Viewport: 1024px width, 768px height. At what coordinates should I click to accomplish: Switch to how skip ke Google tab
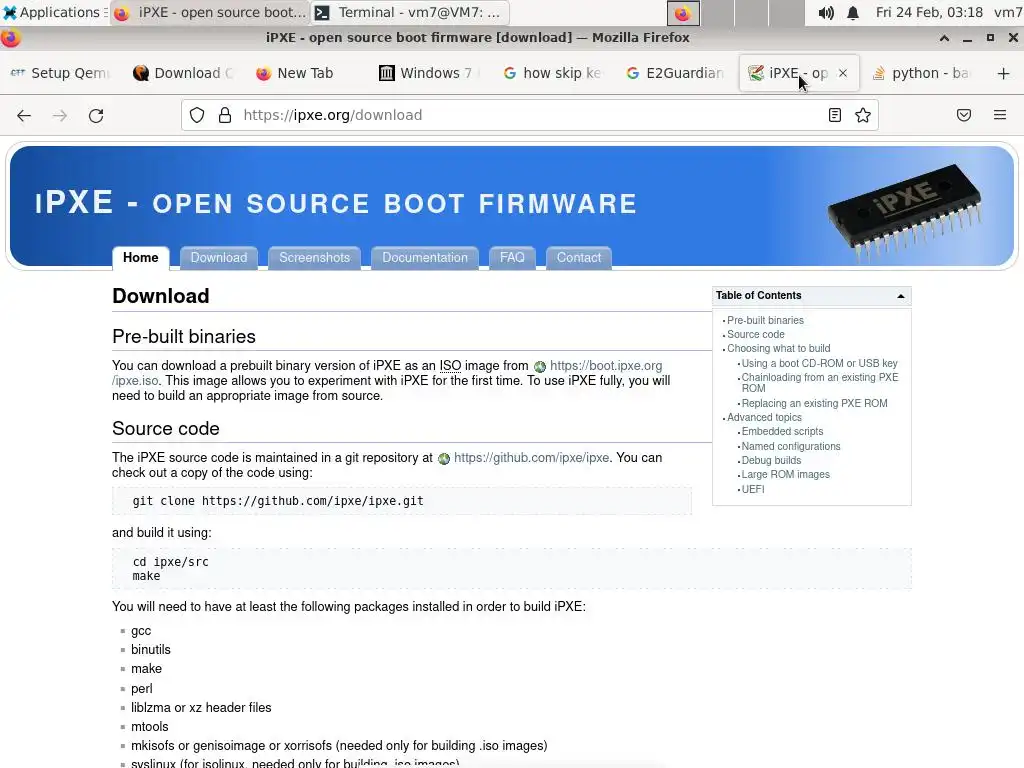tap(552, 73)
